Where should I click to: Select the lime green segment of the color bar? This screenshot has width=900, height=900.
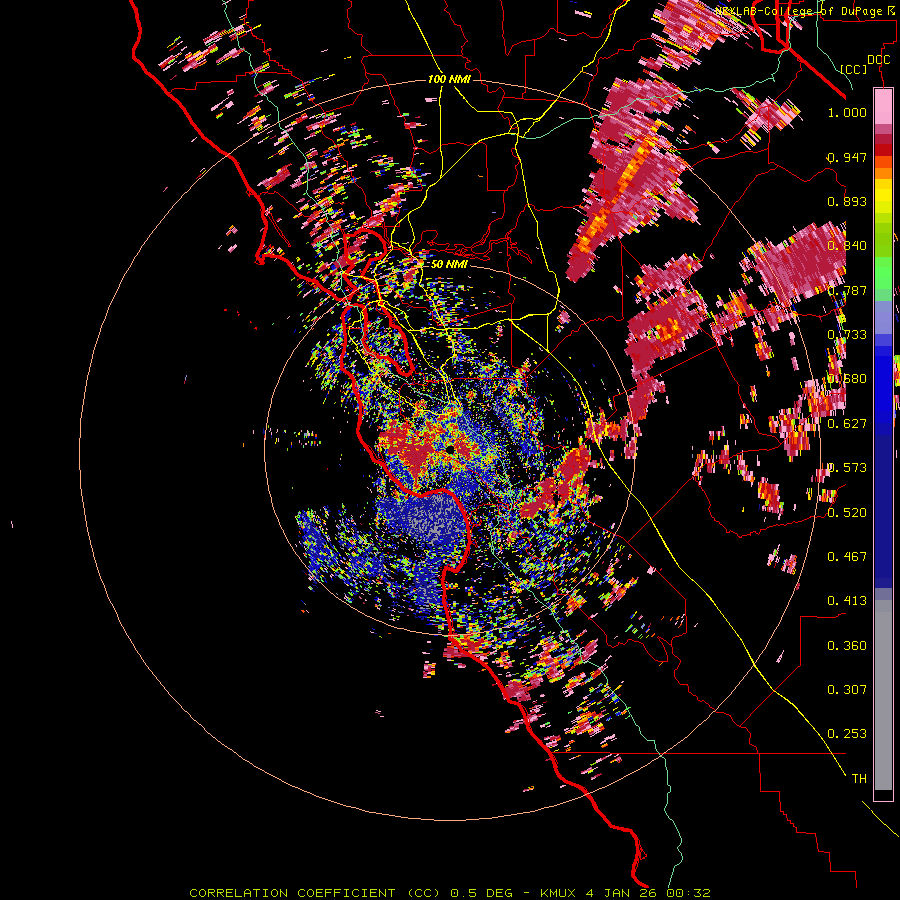tap(883, 235)
